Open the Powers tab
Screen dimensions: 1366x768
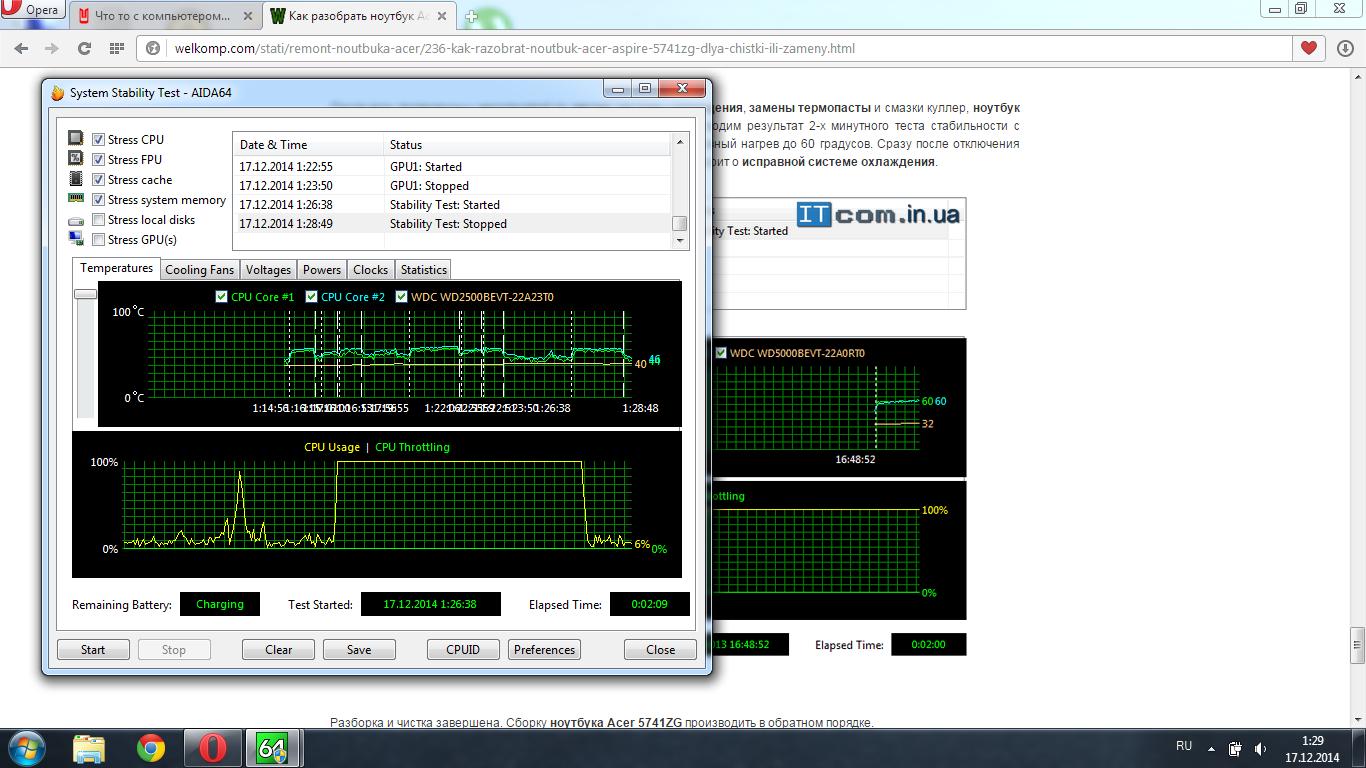tap(322, 270)
